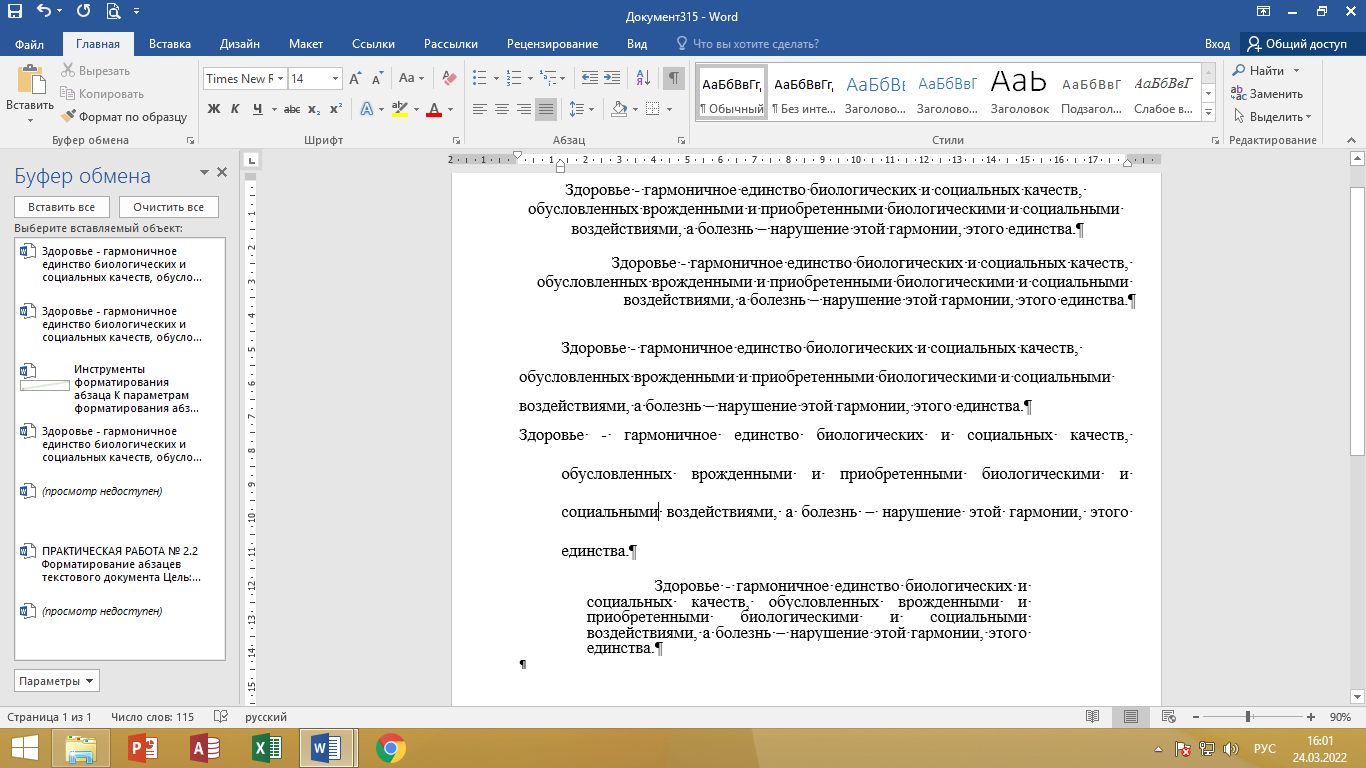Screen dimensions: 1366x768
Task: Open the borders dropdown arrow
Action: (670, 109)
